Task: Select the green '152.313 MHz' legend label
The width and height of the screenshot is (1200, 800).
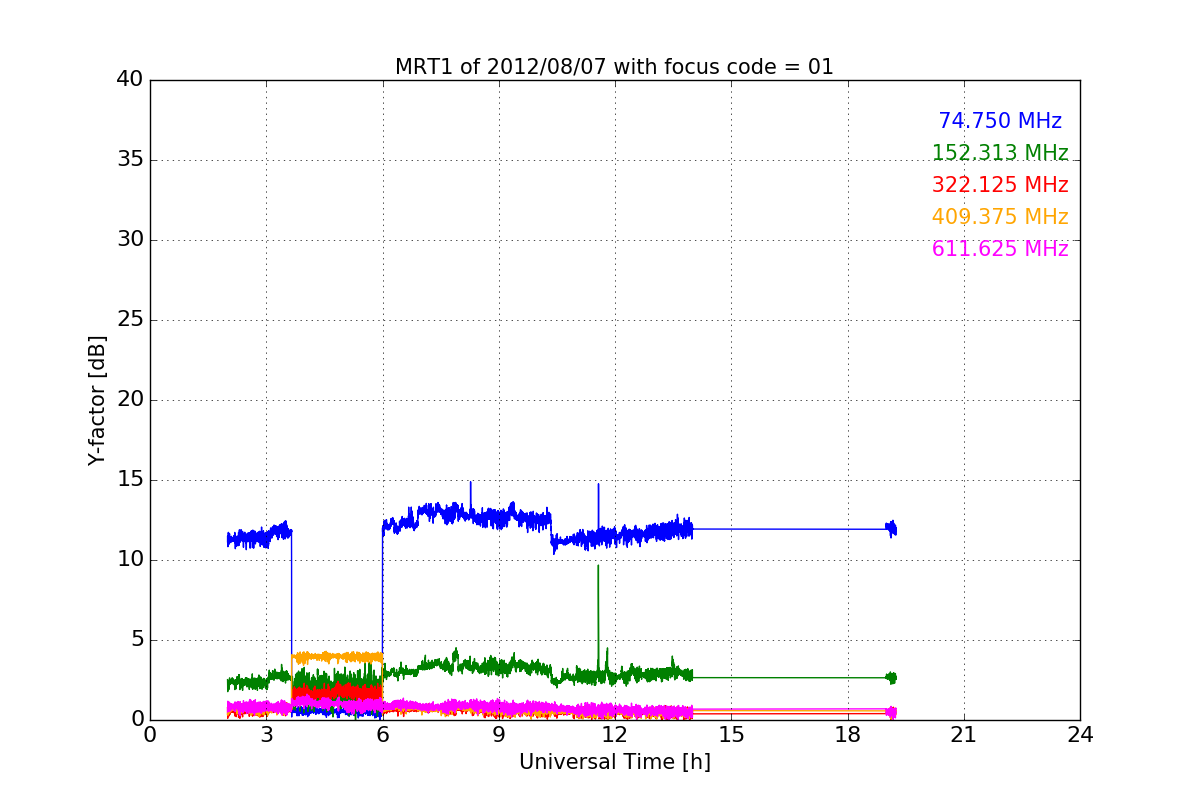Action: [x=1000, y=153]
